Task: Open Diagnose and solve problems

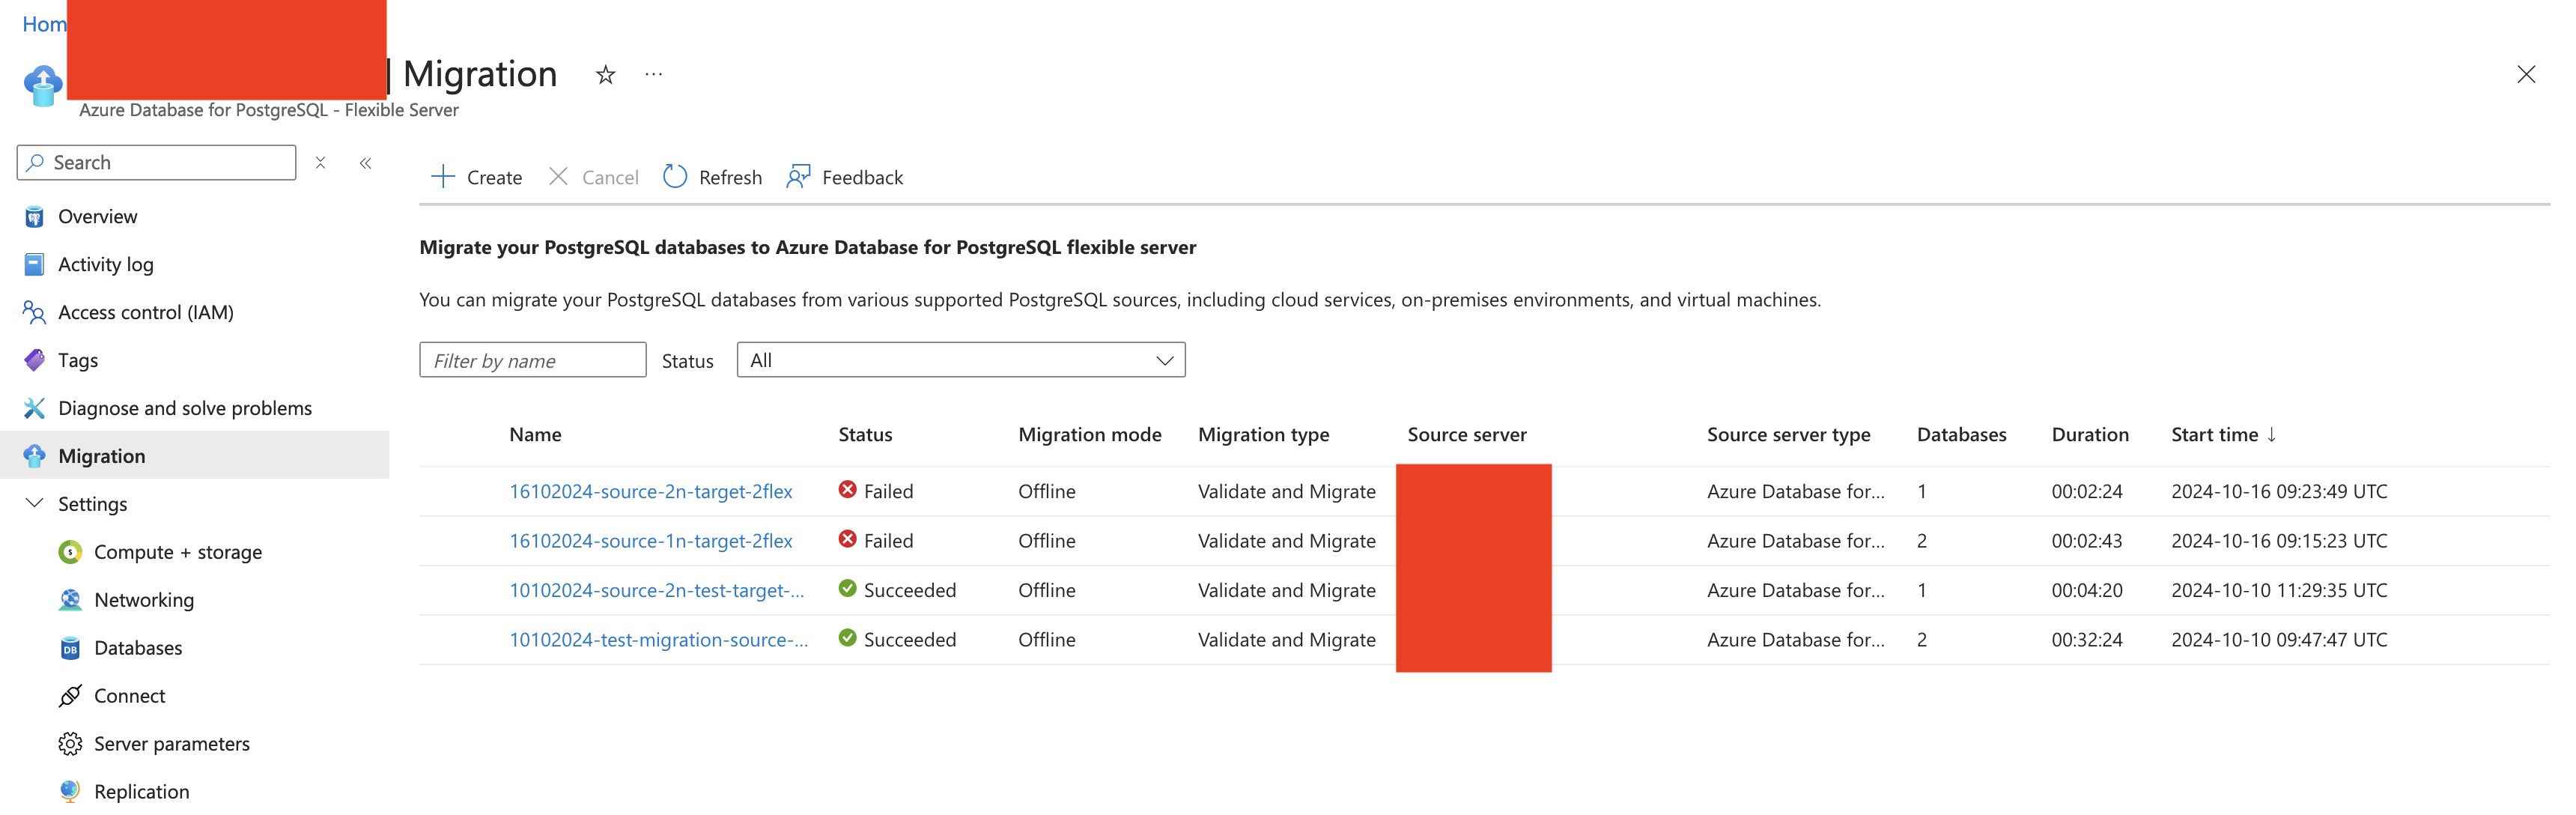Action: click(185, 408)
